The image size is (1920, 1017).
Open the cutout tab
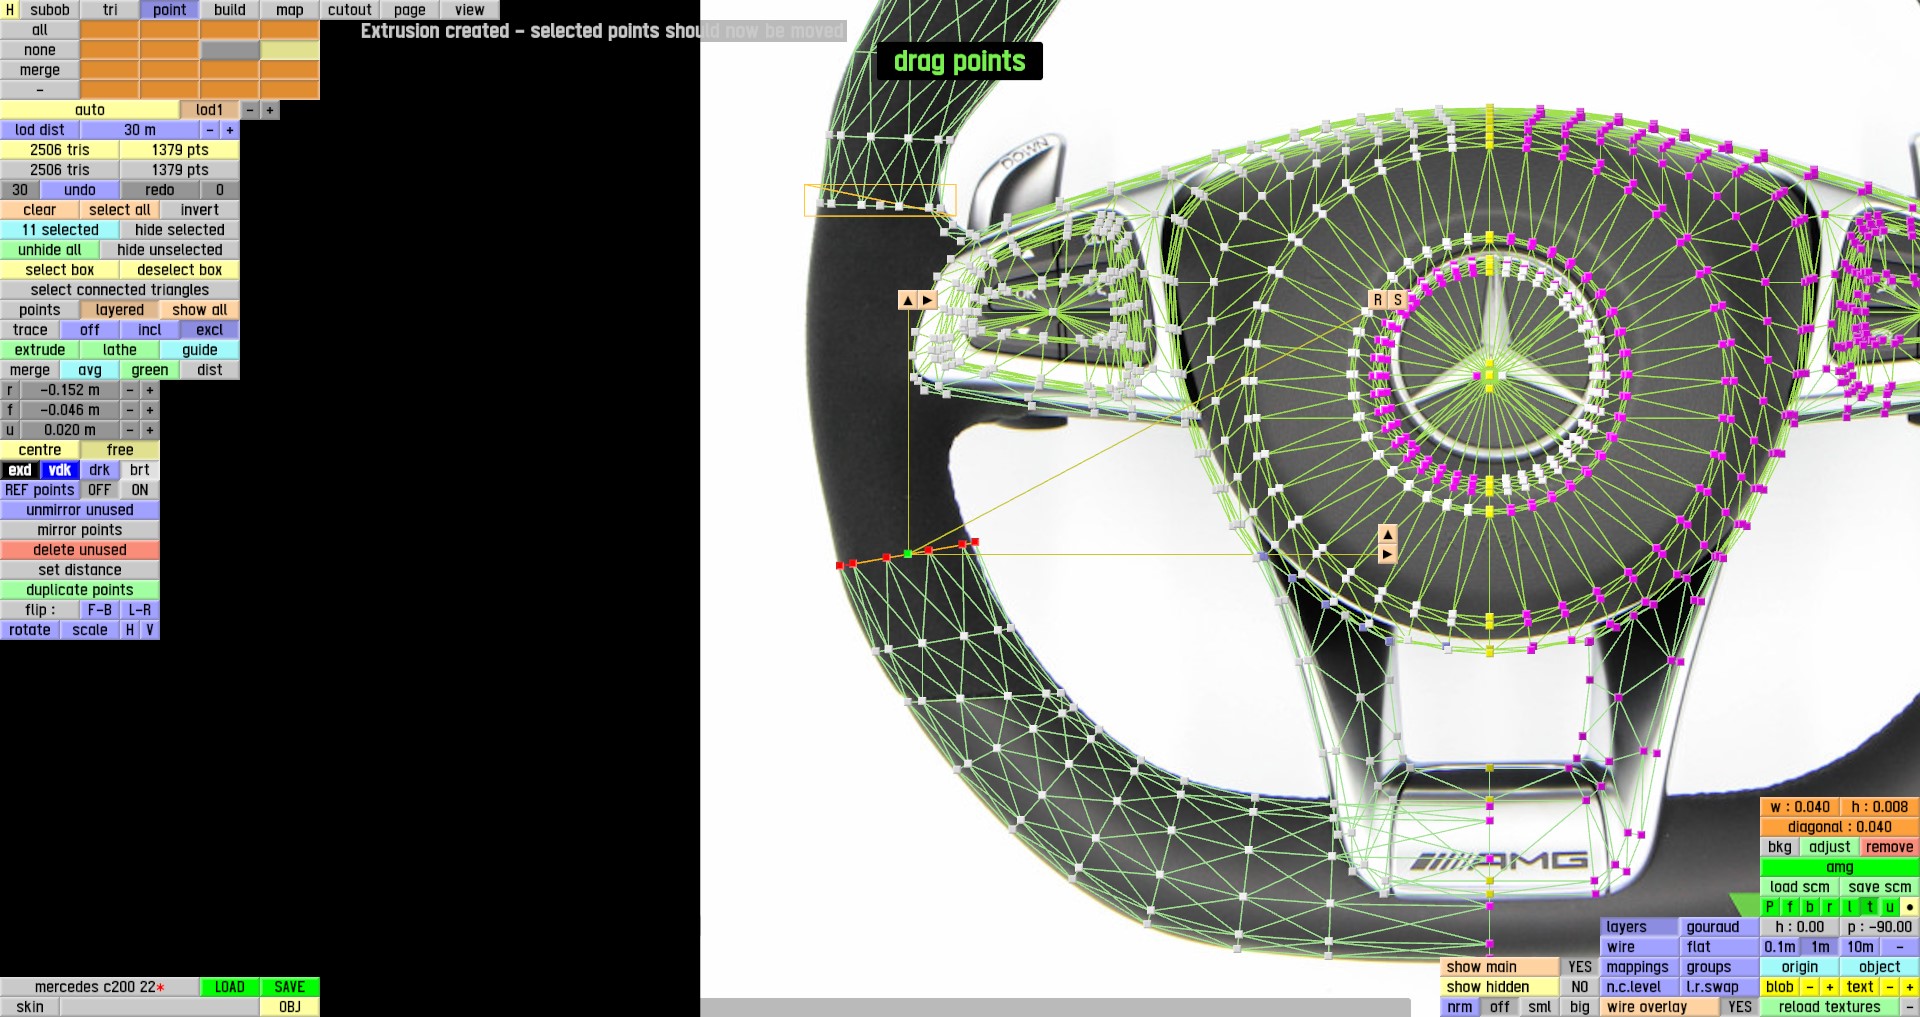coord(350,10)
